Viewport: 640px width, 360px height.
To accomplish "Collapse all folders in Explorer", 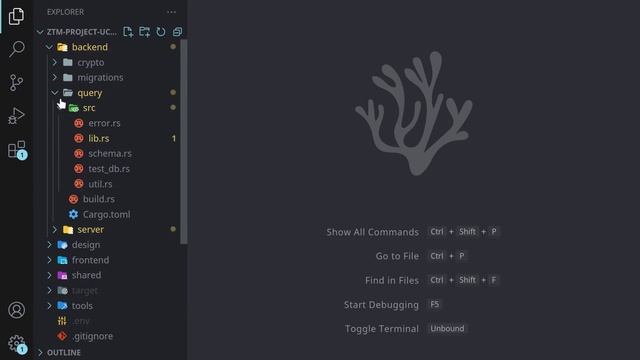I will click(177, 32).
